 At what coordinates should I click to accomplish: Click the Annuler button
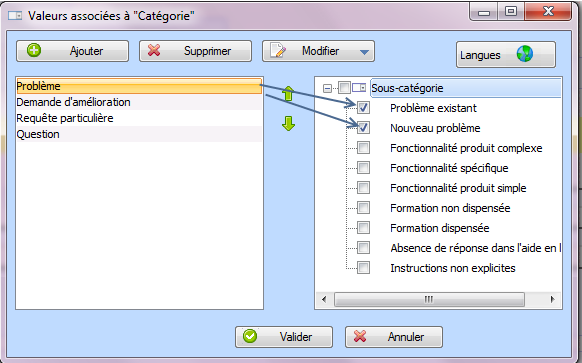[x=394, y=337]
